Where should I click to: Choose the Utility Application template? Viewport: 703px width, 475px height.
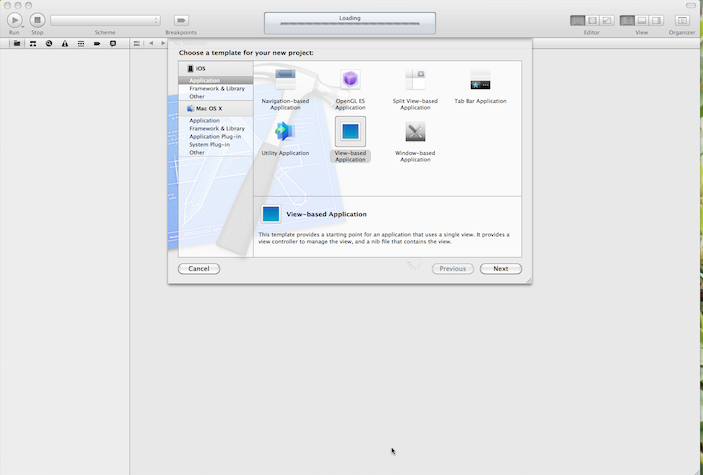coord(285,138)
